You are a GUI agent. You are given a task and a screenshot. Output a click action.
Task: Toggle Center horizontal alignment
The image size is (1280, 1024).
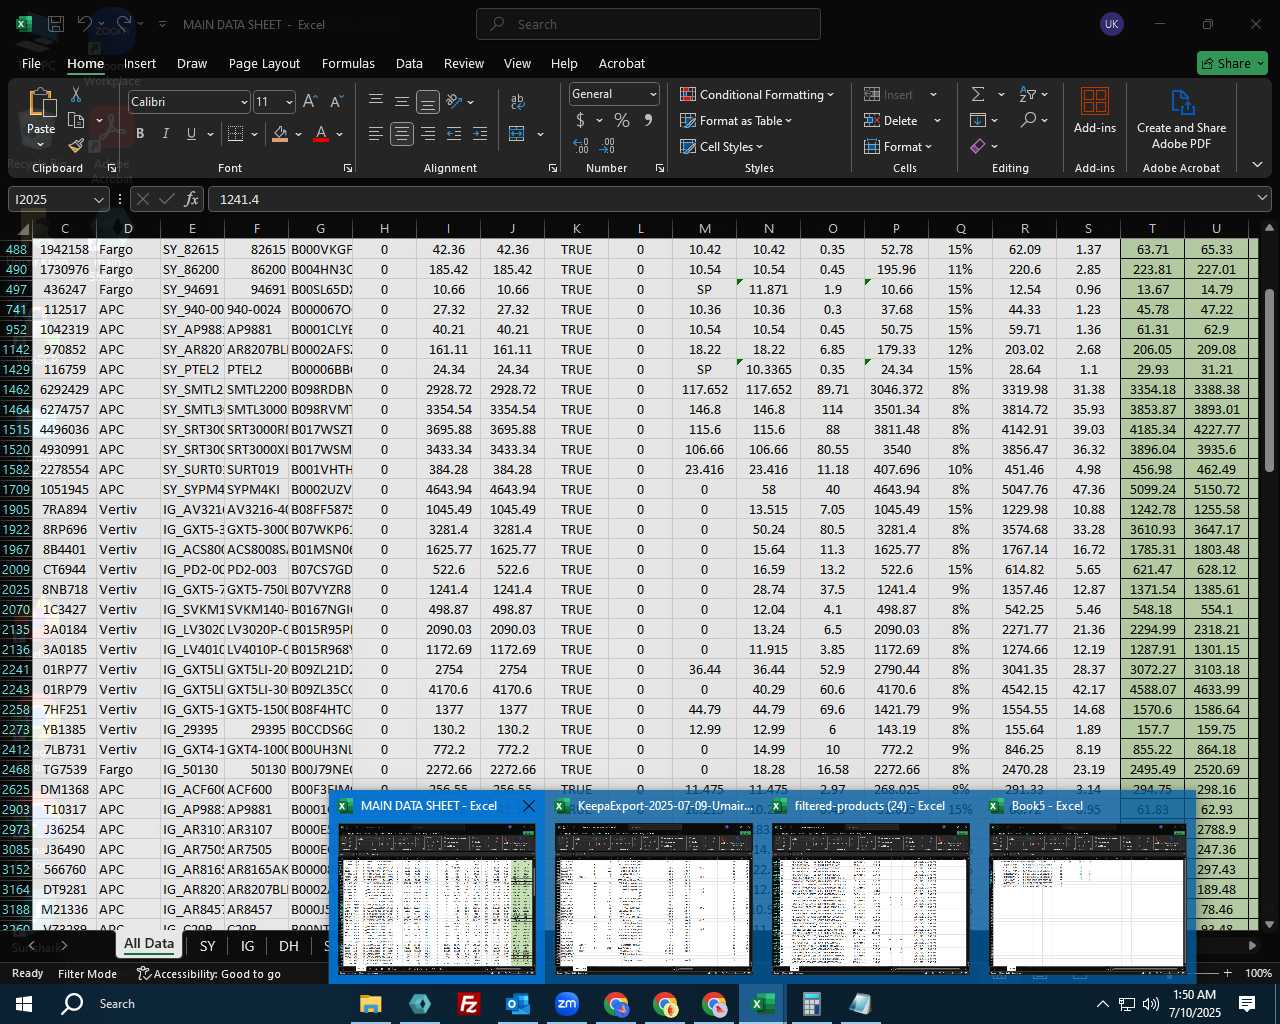[x=402, y=134]
